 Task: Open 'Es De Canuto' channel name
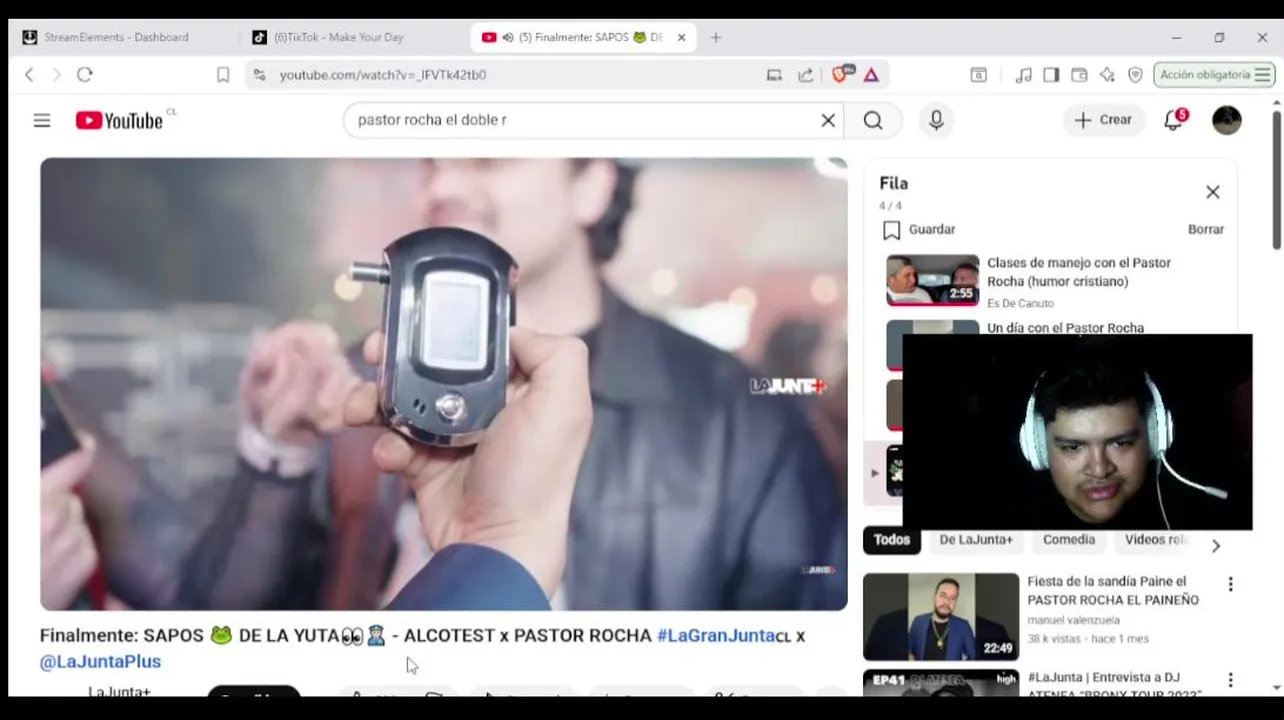point(1020,303)
